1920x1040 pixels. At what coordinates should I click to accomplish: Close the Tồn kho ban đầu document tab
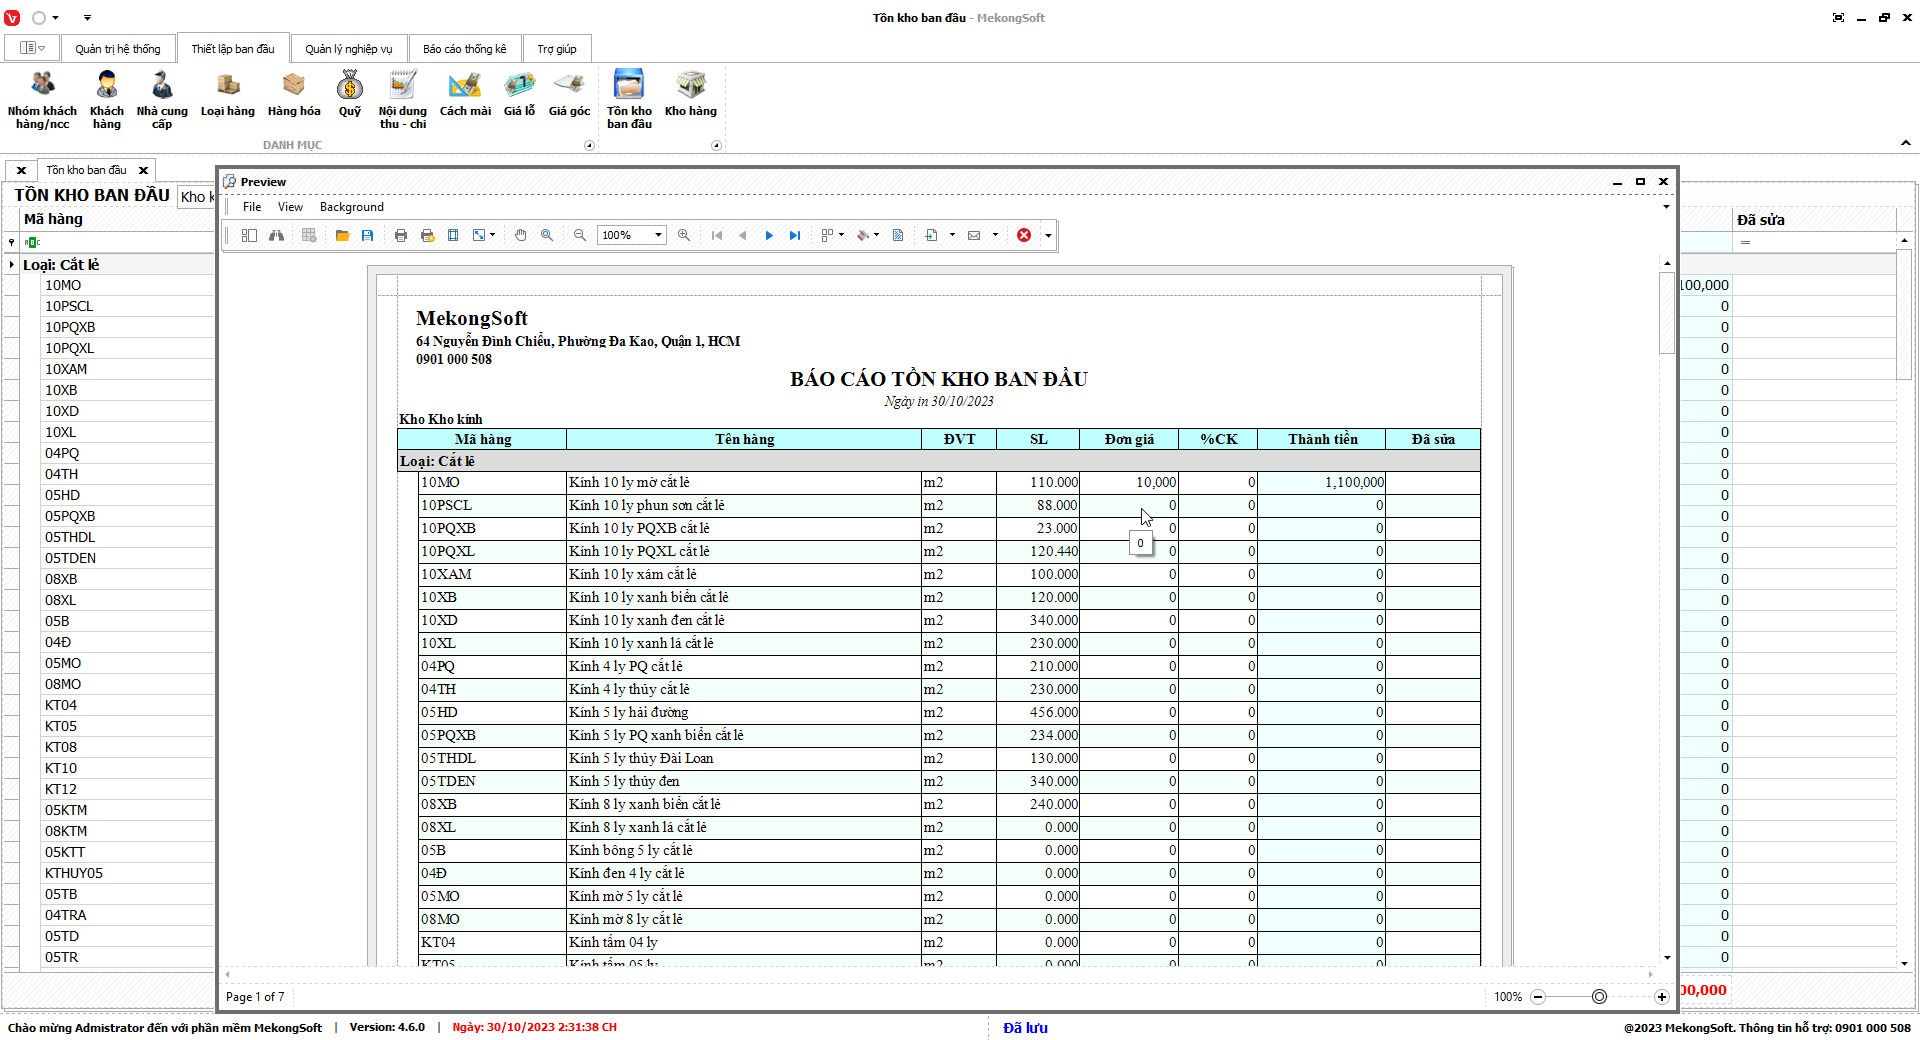coord(143,170)
